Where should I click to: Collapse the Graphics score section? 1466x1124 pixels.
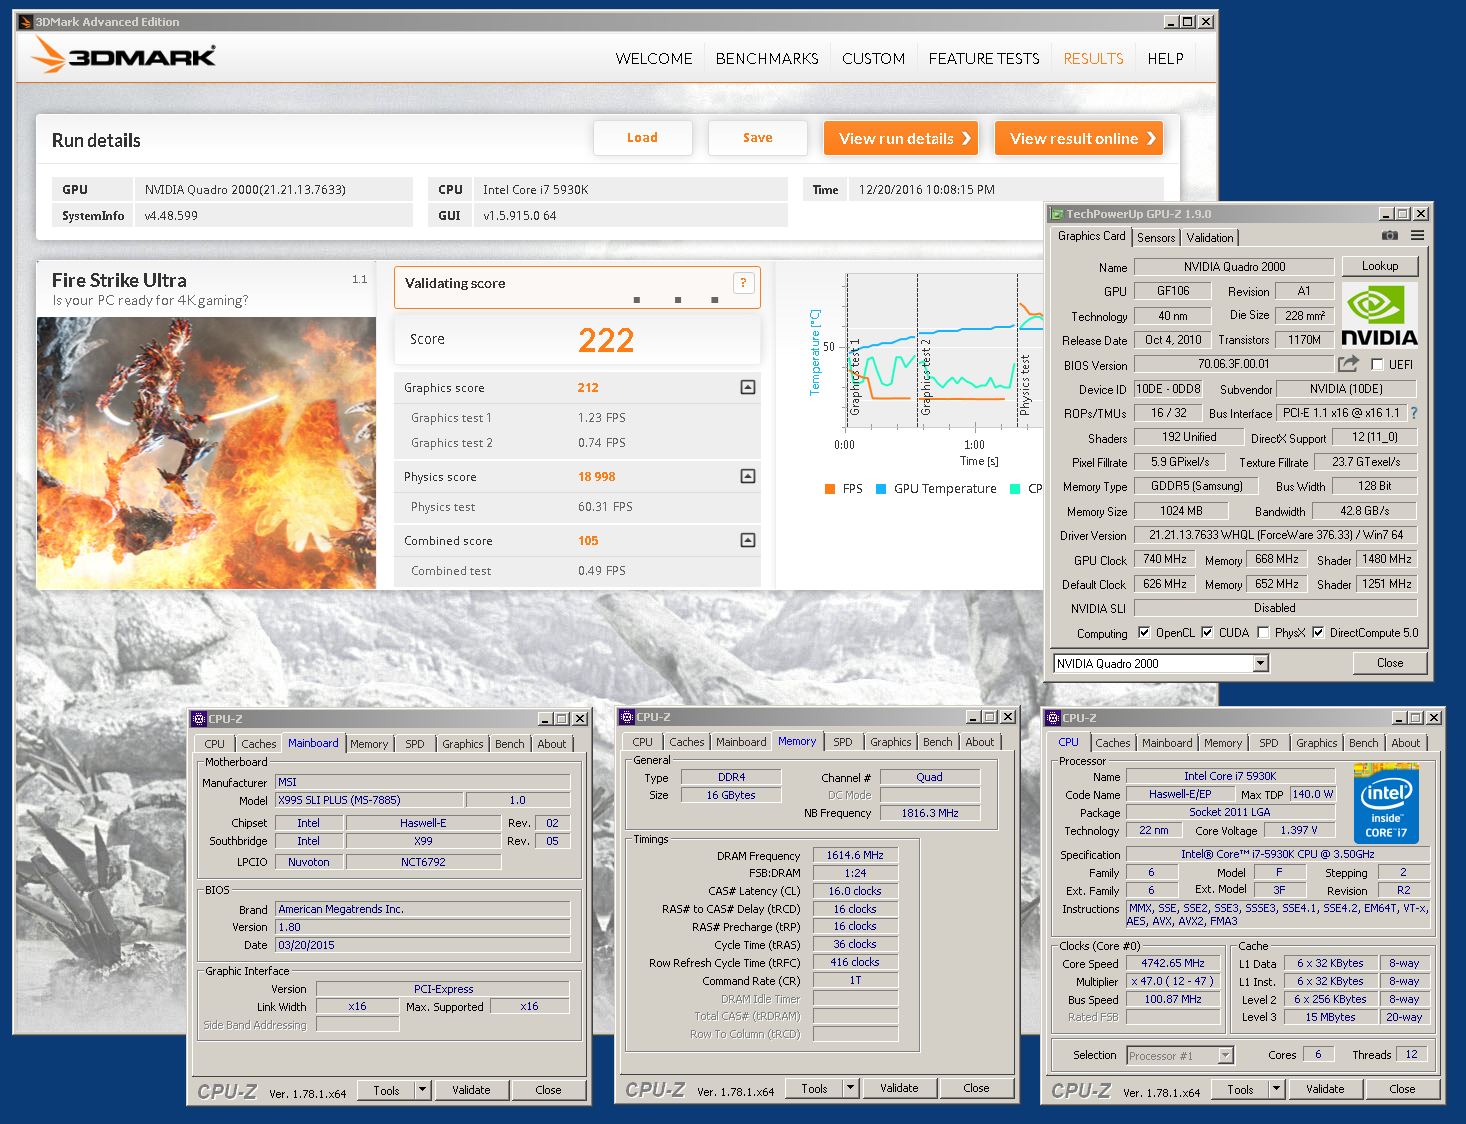coord(747,387)
